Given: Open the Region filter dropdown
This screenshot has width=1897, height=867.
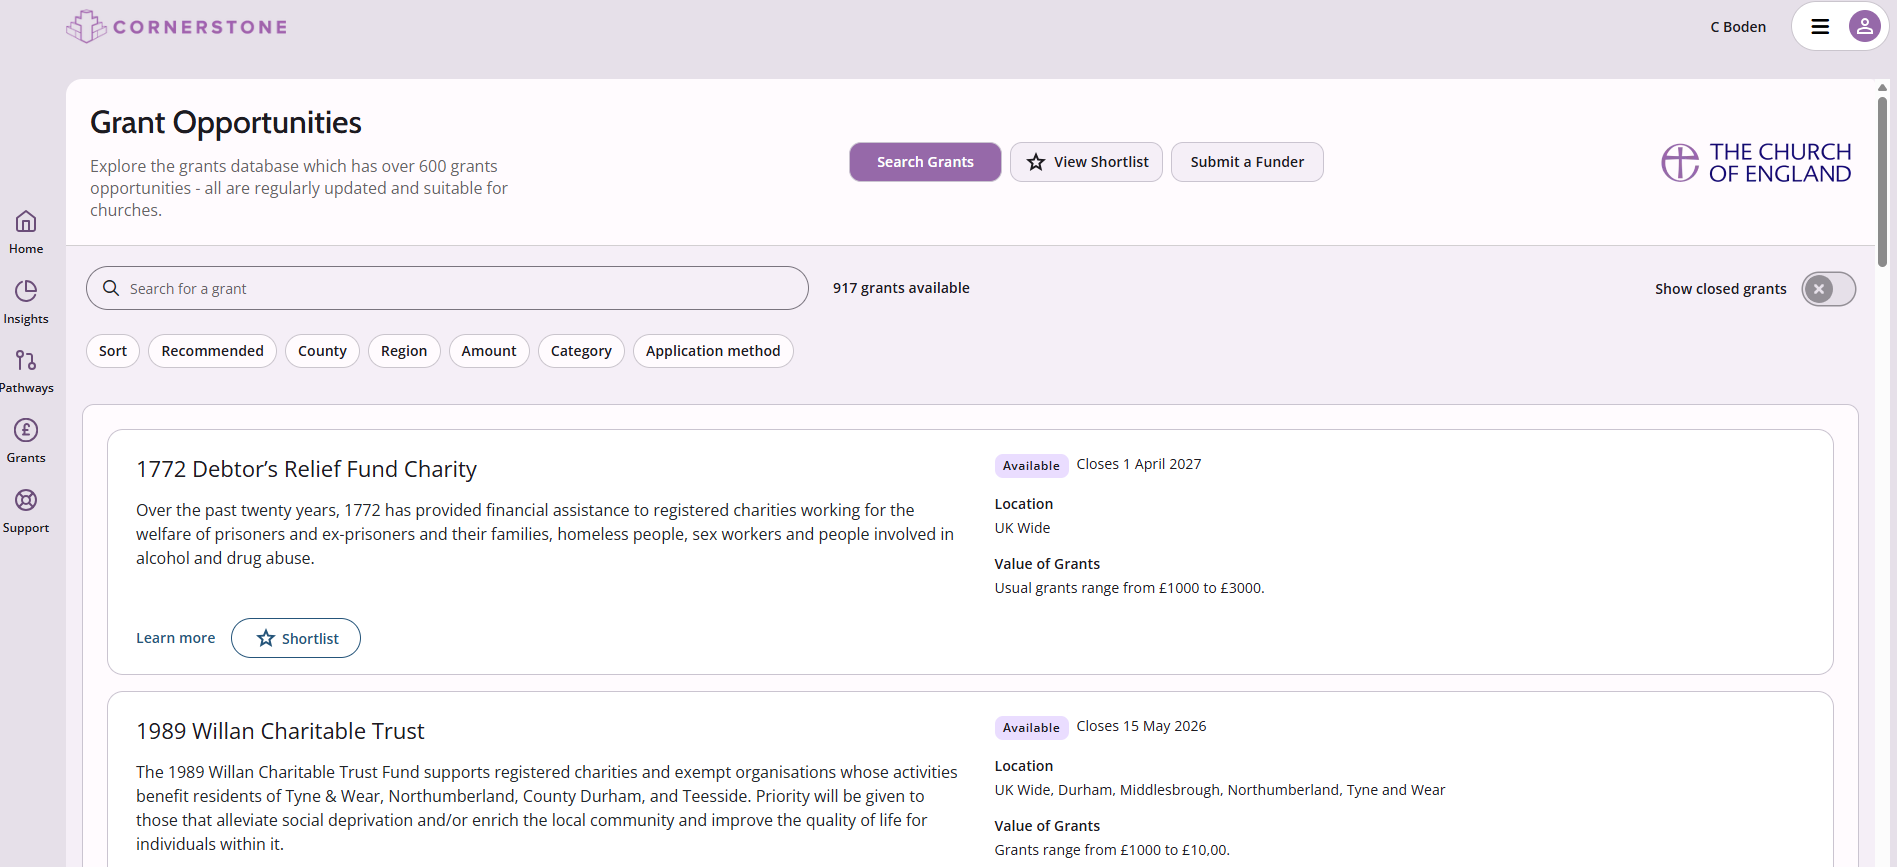Looking at the screenshot, I should point(404,351).
